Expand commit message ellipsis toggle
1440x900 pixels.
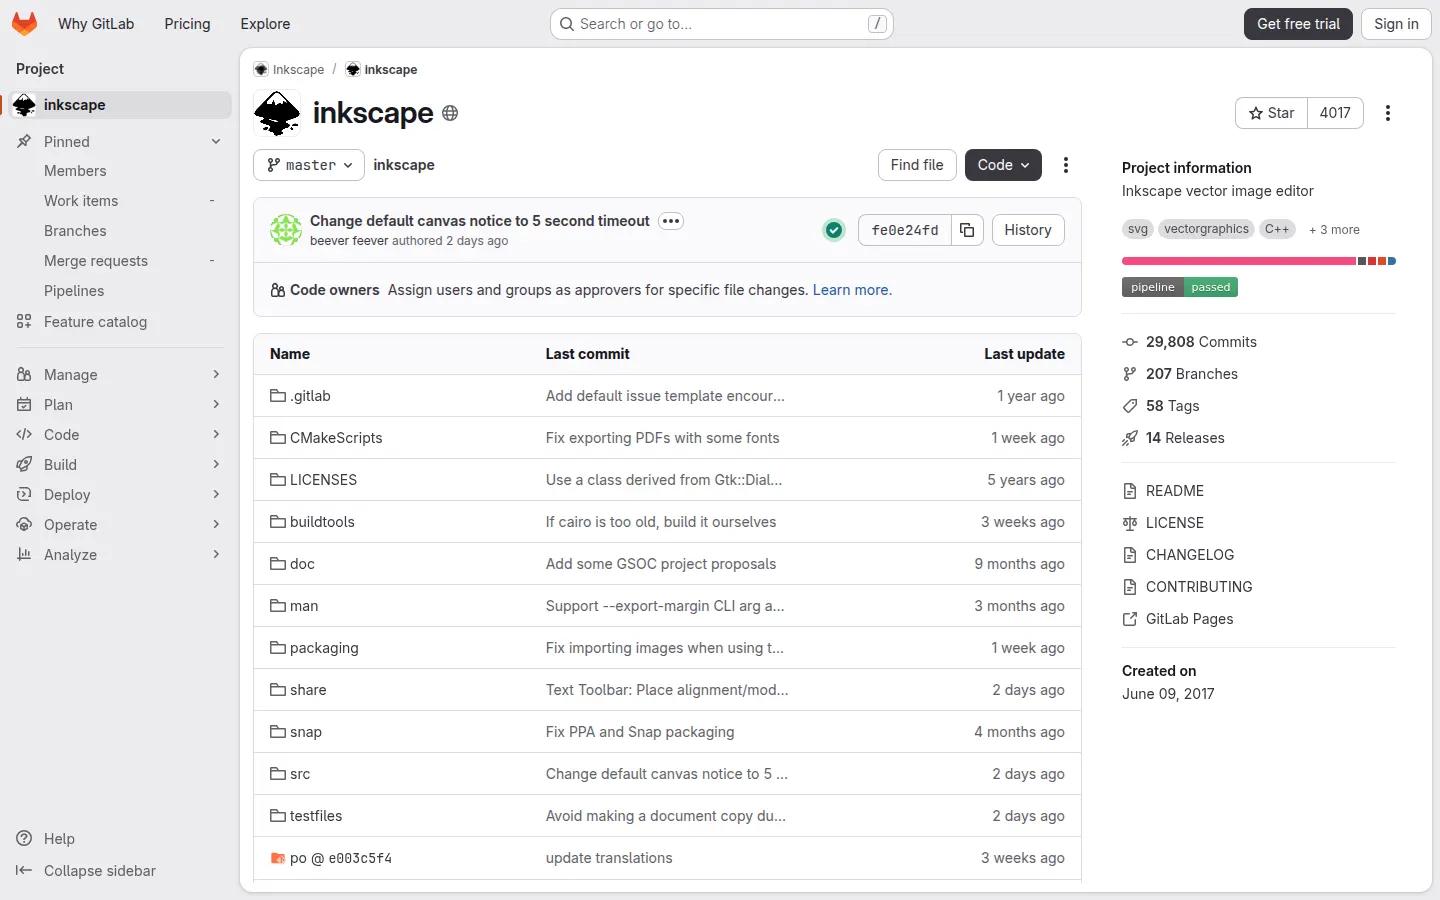pyautogui.click(x=671, y=221)
